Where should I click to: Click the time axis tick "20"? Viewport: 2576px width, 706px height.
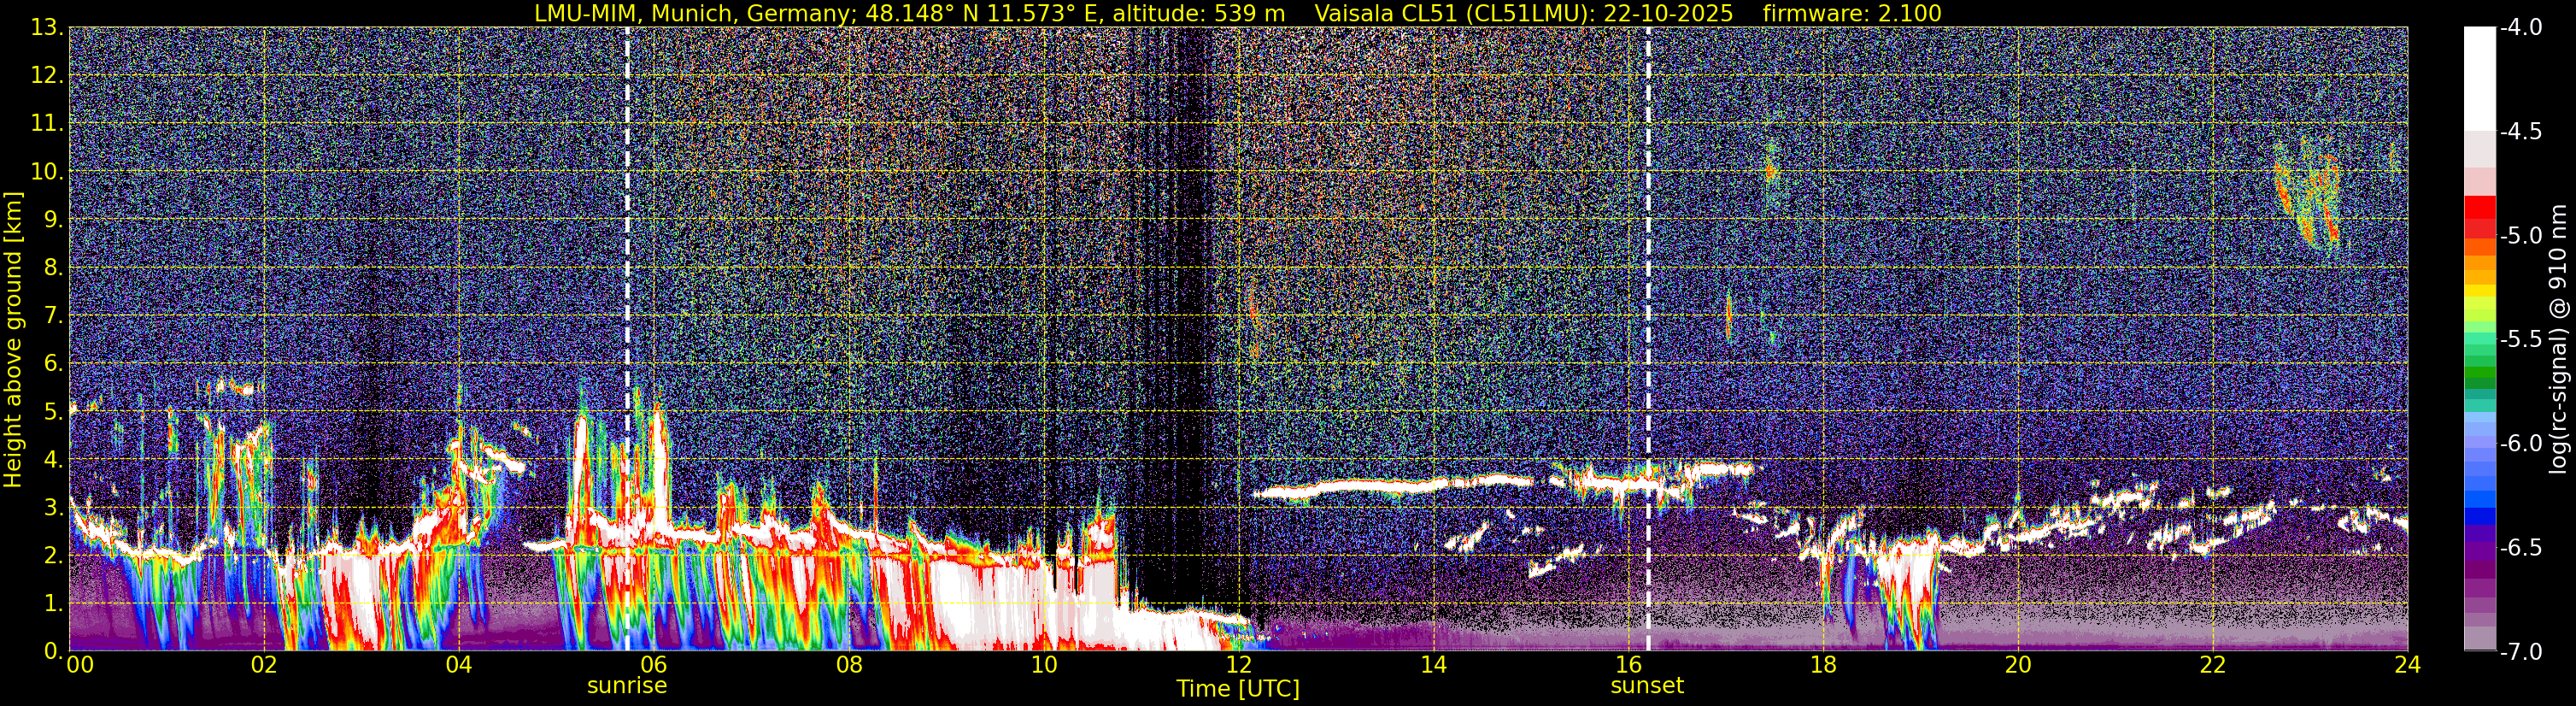tap(2018, 665)
